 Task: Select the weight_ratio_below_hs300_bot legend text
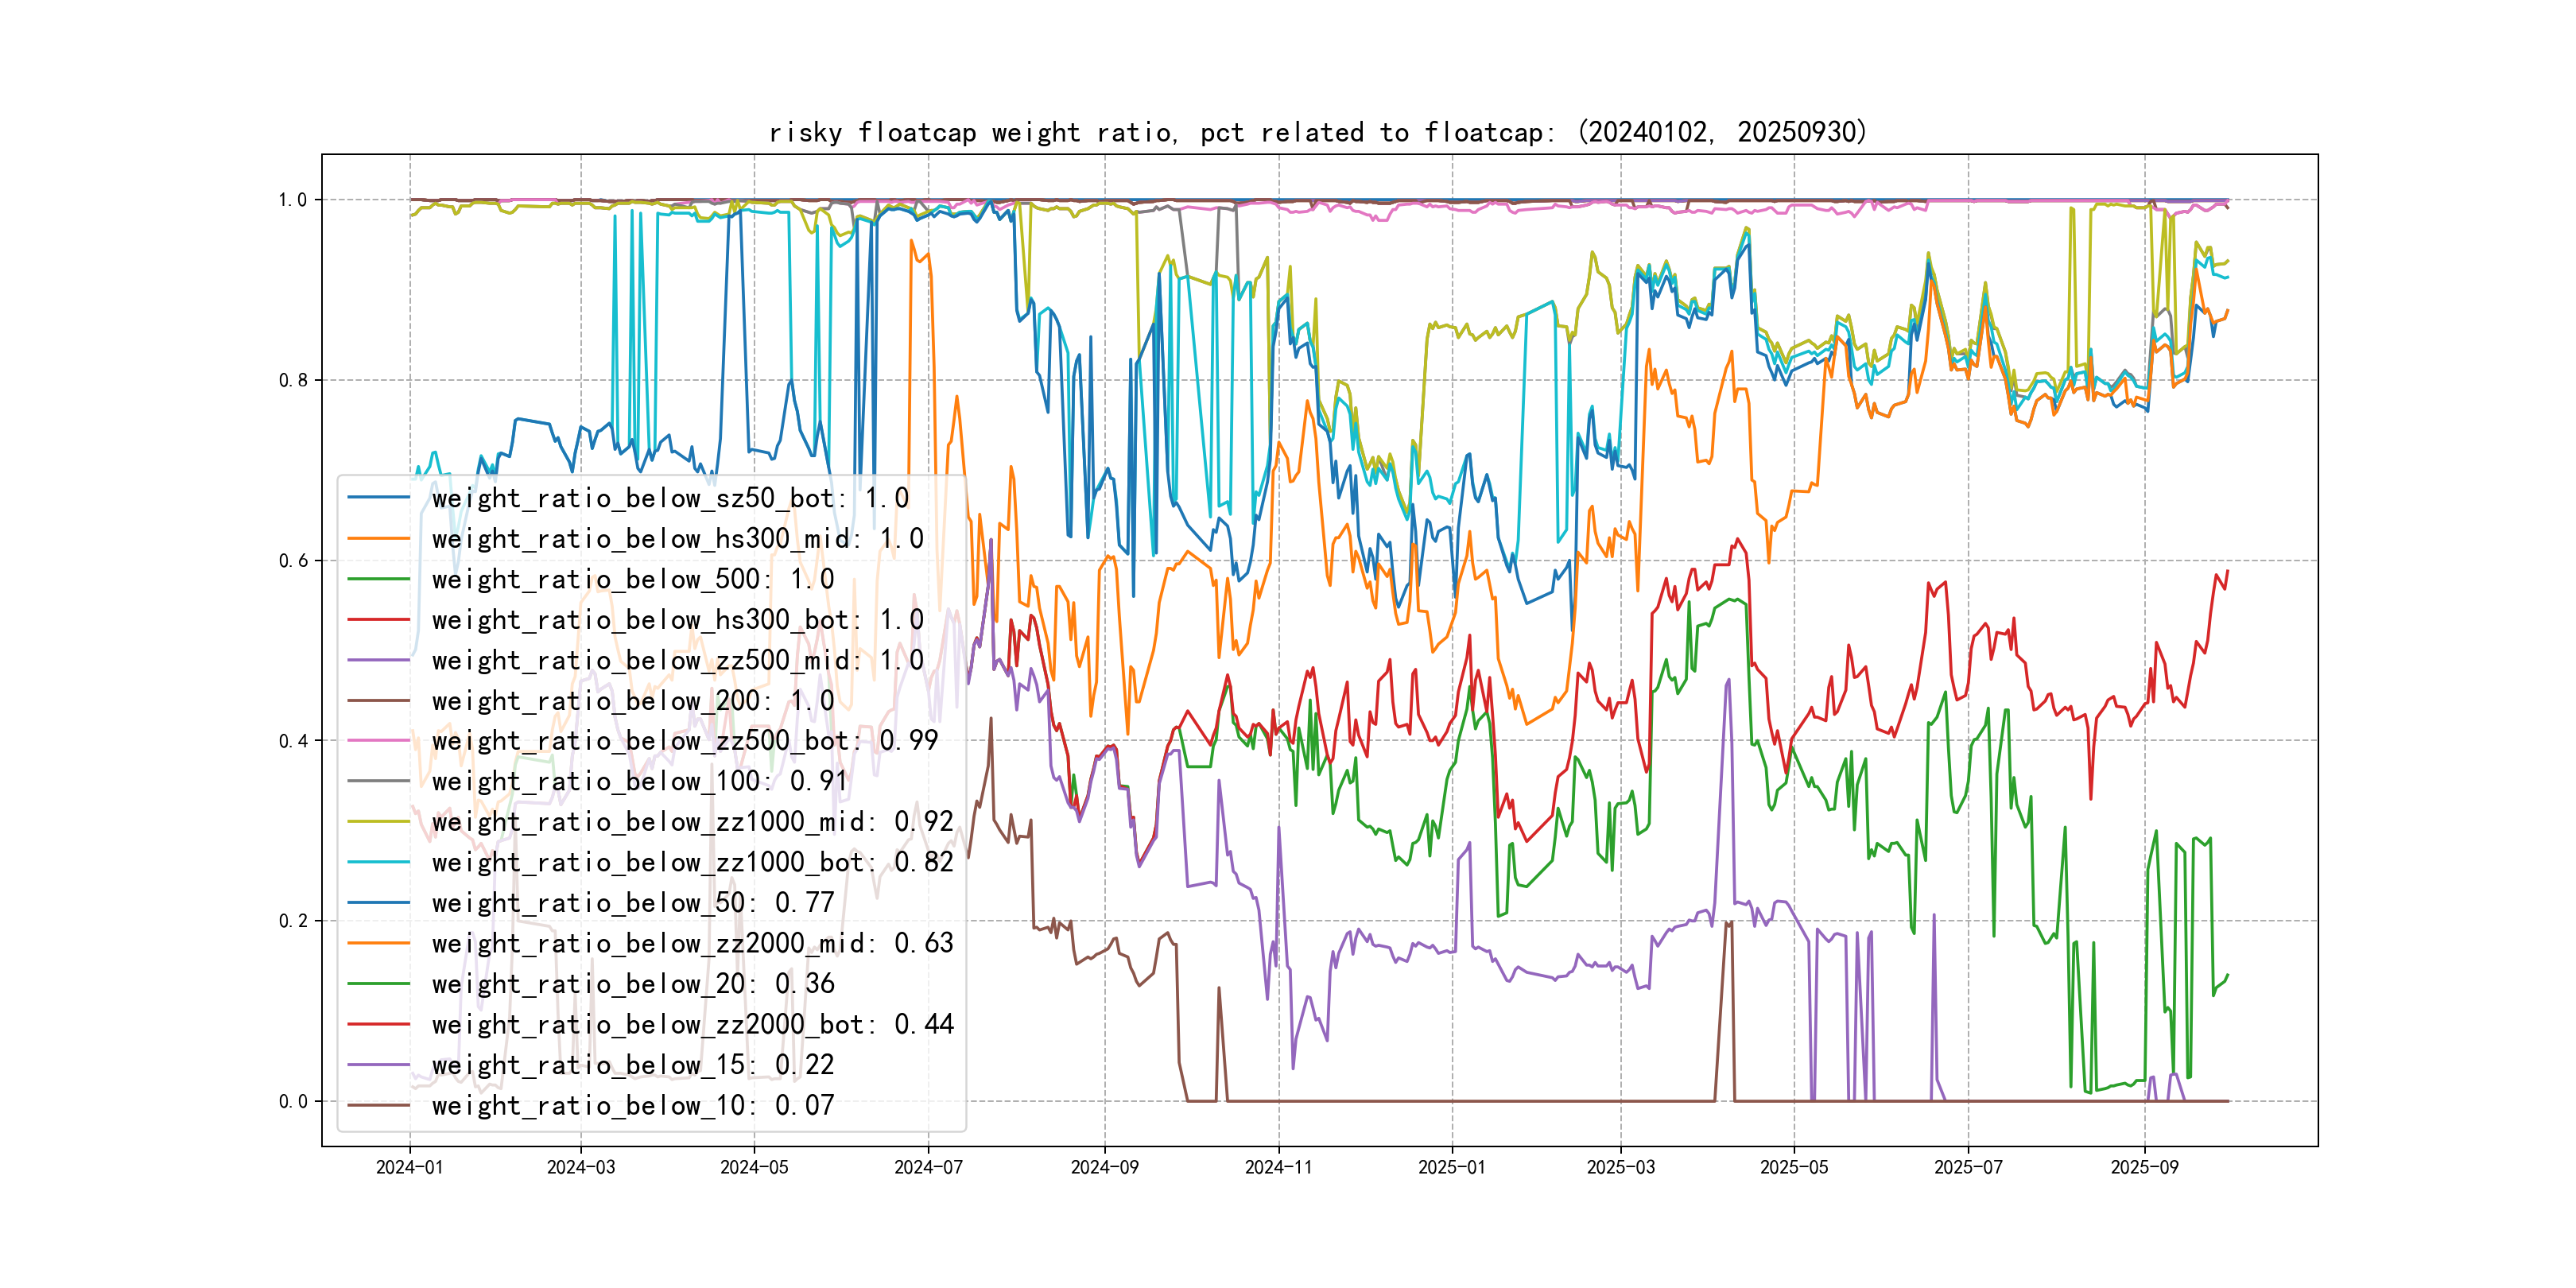(677, 620)
